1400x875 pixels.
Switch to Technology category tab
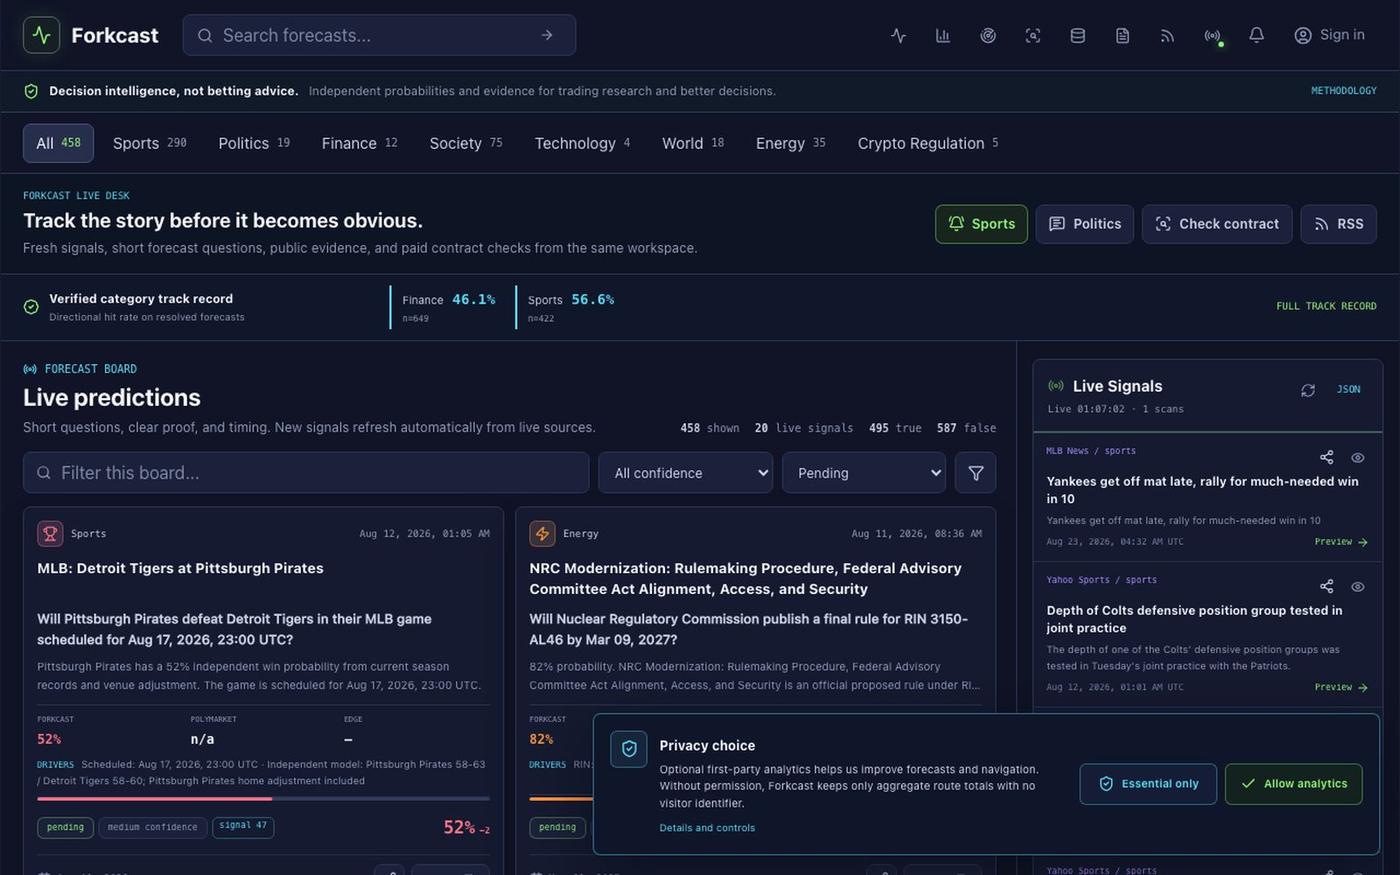click(582, 143)
